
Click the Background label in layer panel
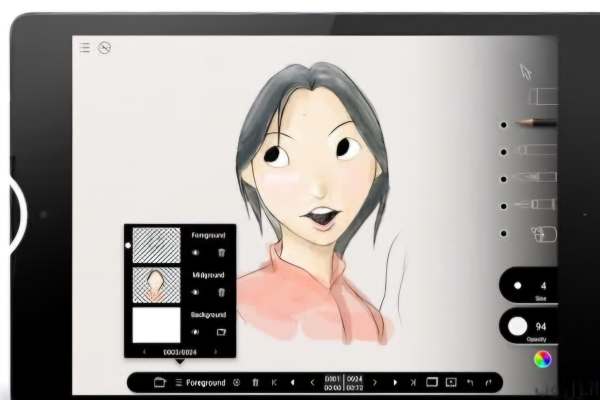click(208, 315)
